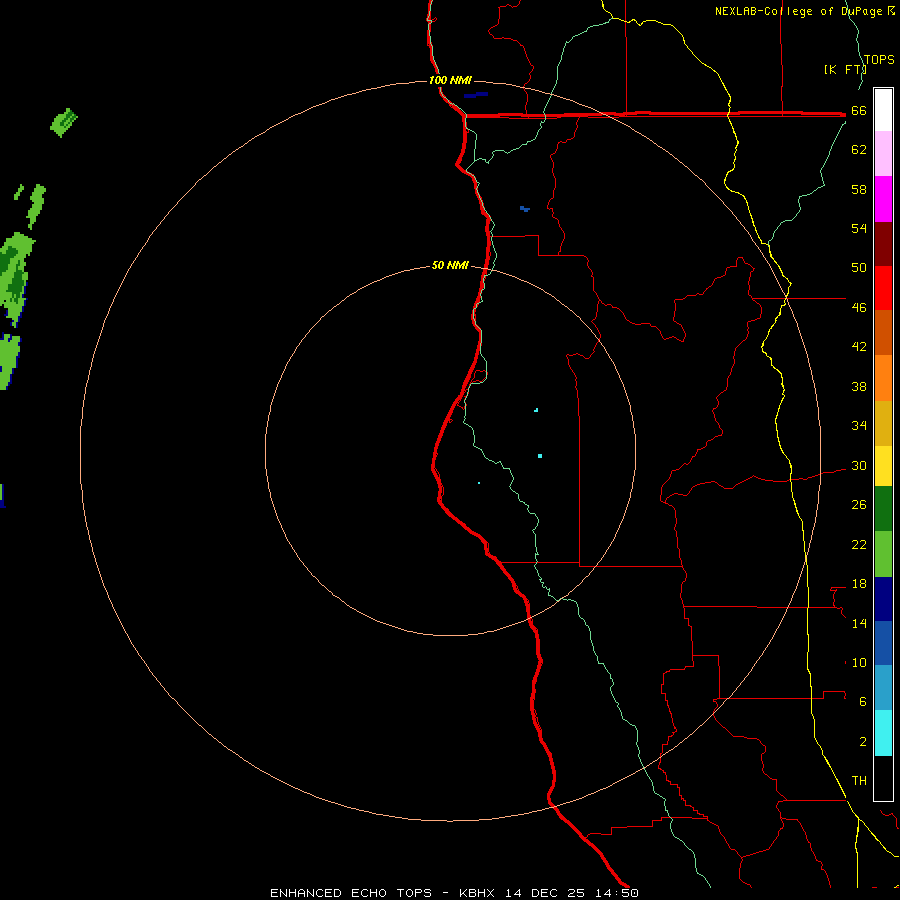900x900 pixels.
Task: Click the legend value 2
Action: coord(863,742)
